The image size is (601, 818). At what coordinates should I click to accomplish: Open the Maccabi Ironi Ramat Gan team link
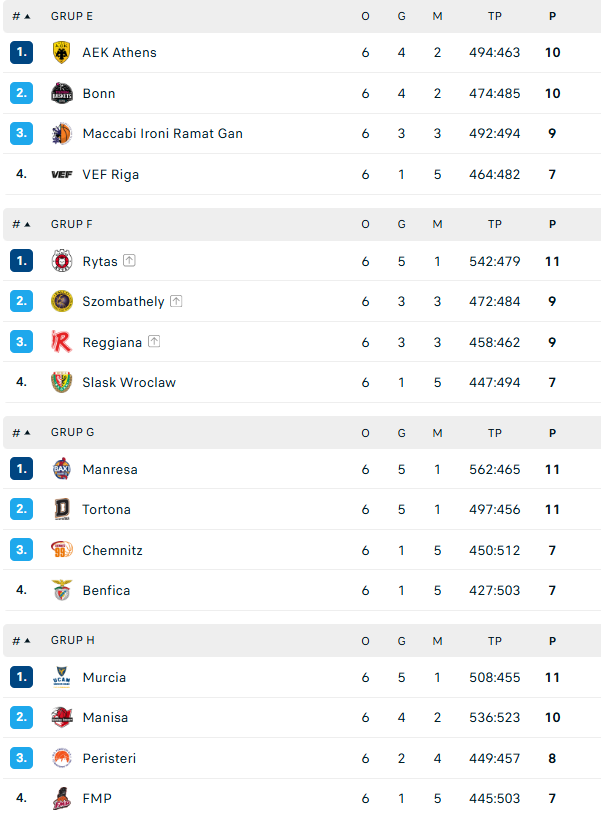tap(163, 134)
